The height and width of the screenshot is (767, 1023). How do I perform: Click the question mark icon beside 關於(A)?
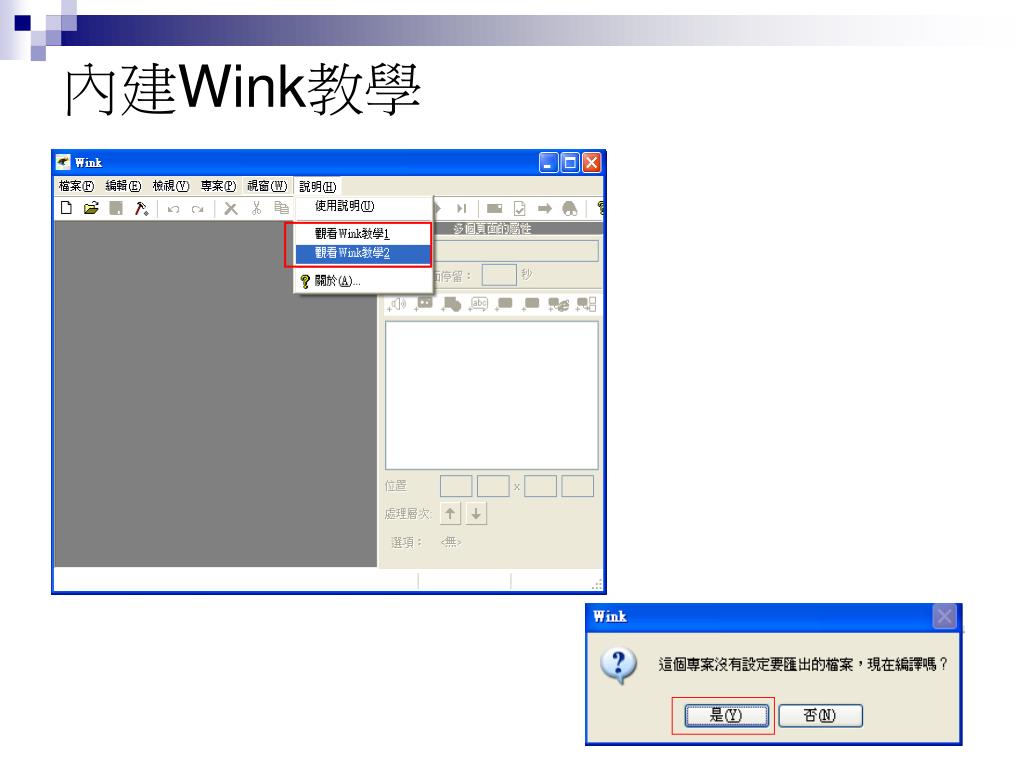[305, 281]
